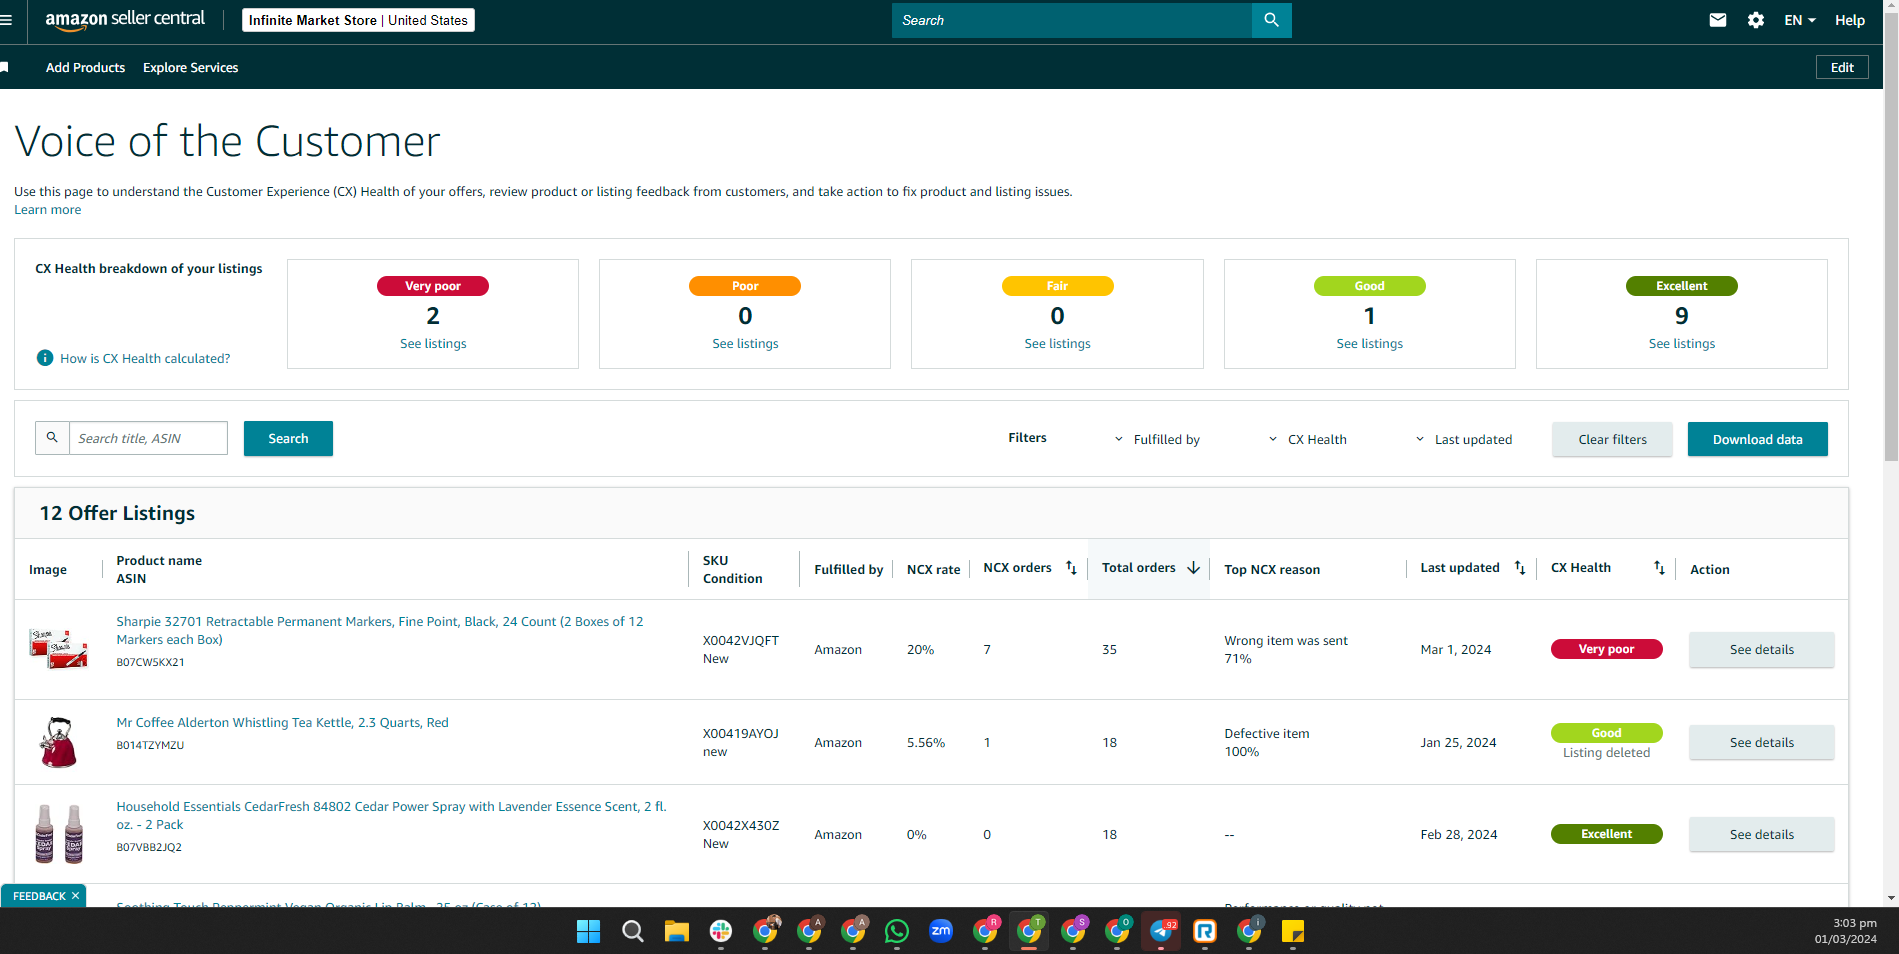Open Windows taskbar search
1899x954 pixels.
632,932
